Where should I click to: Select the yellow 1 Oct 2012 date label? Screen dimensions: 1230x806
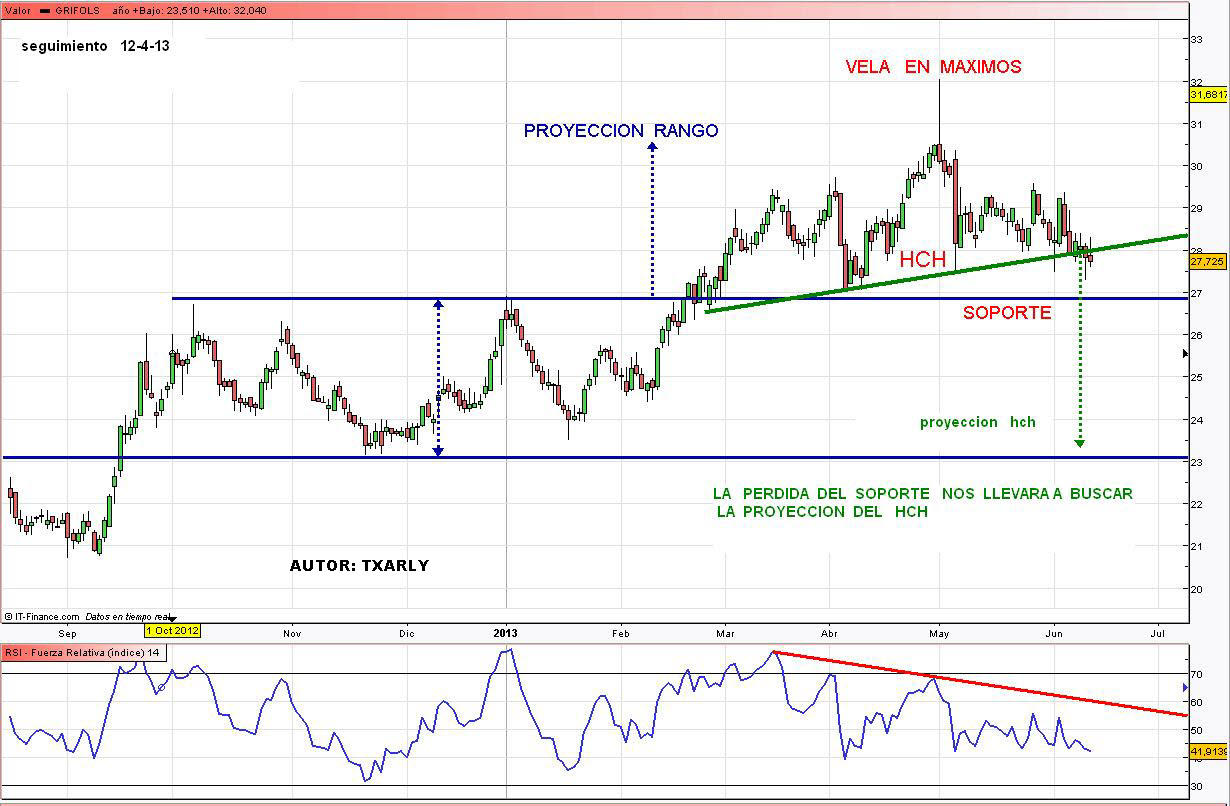coord(173,631)
